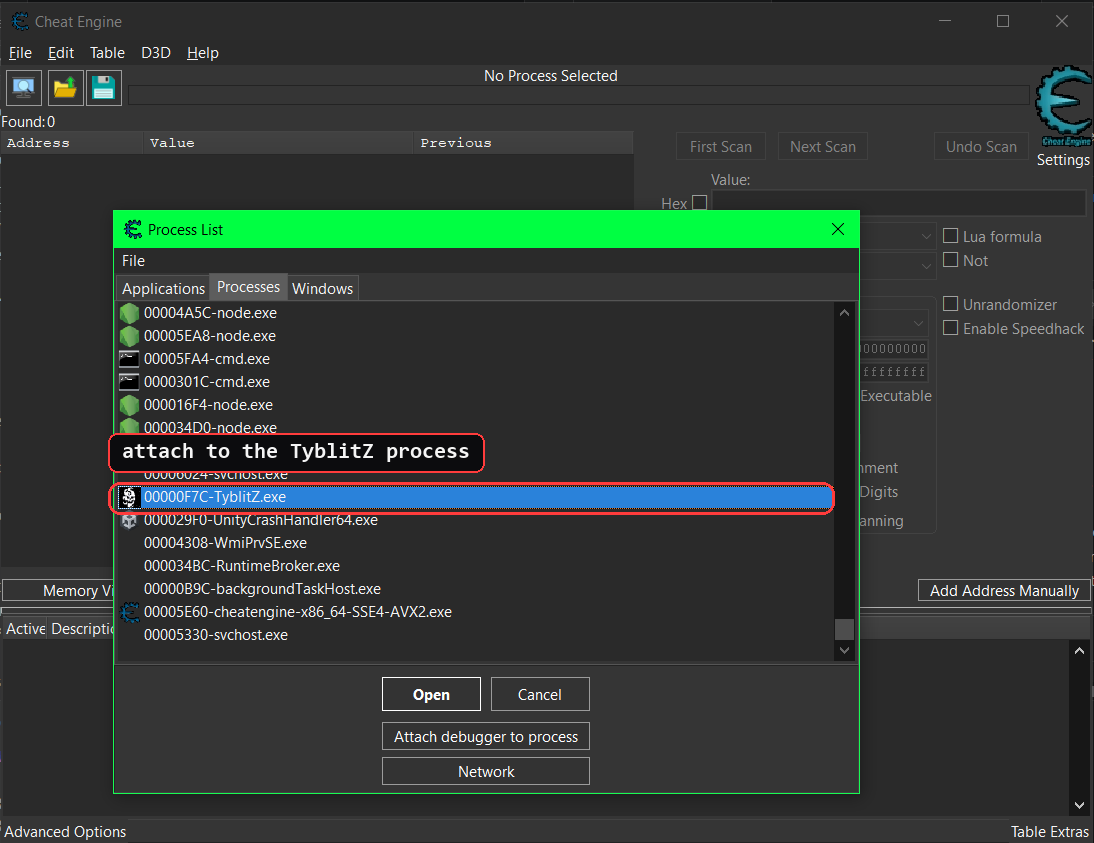Switch to the Processes tab
This screenshot has width=1094, height=843.
point(248,287)
